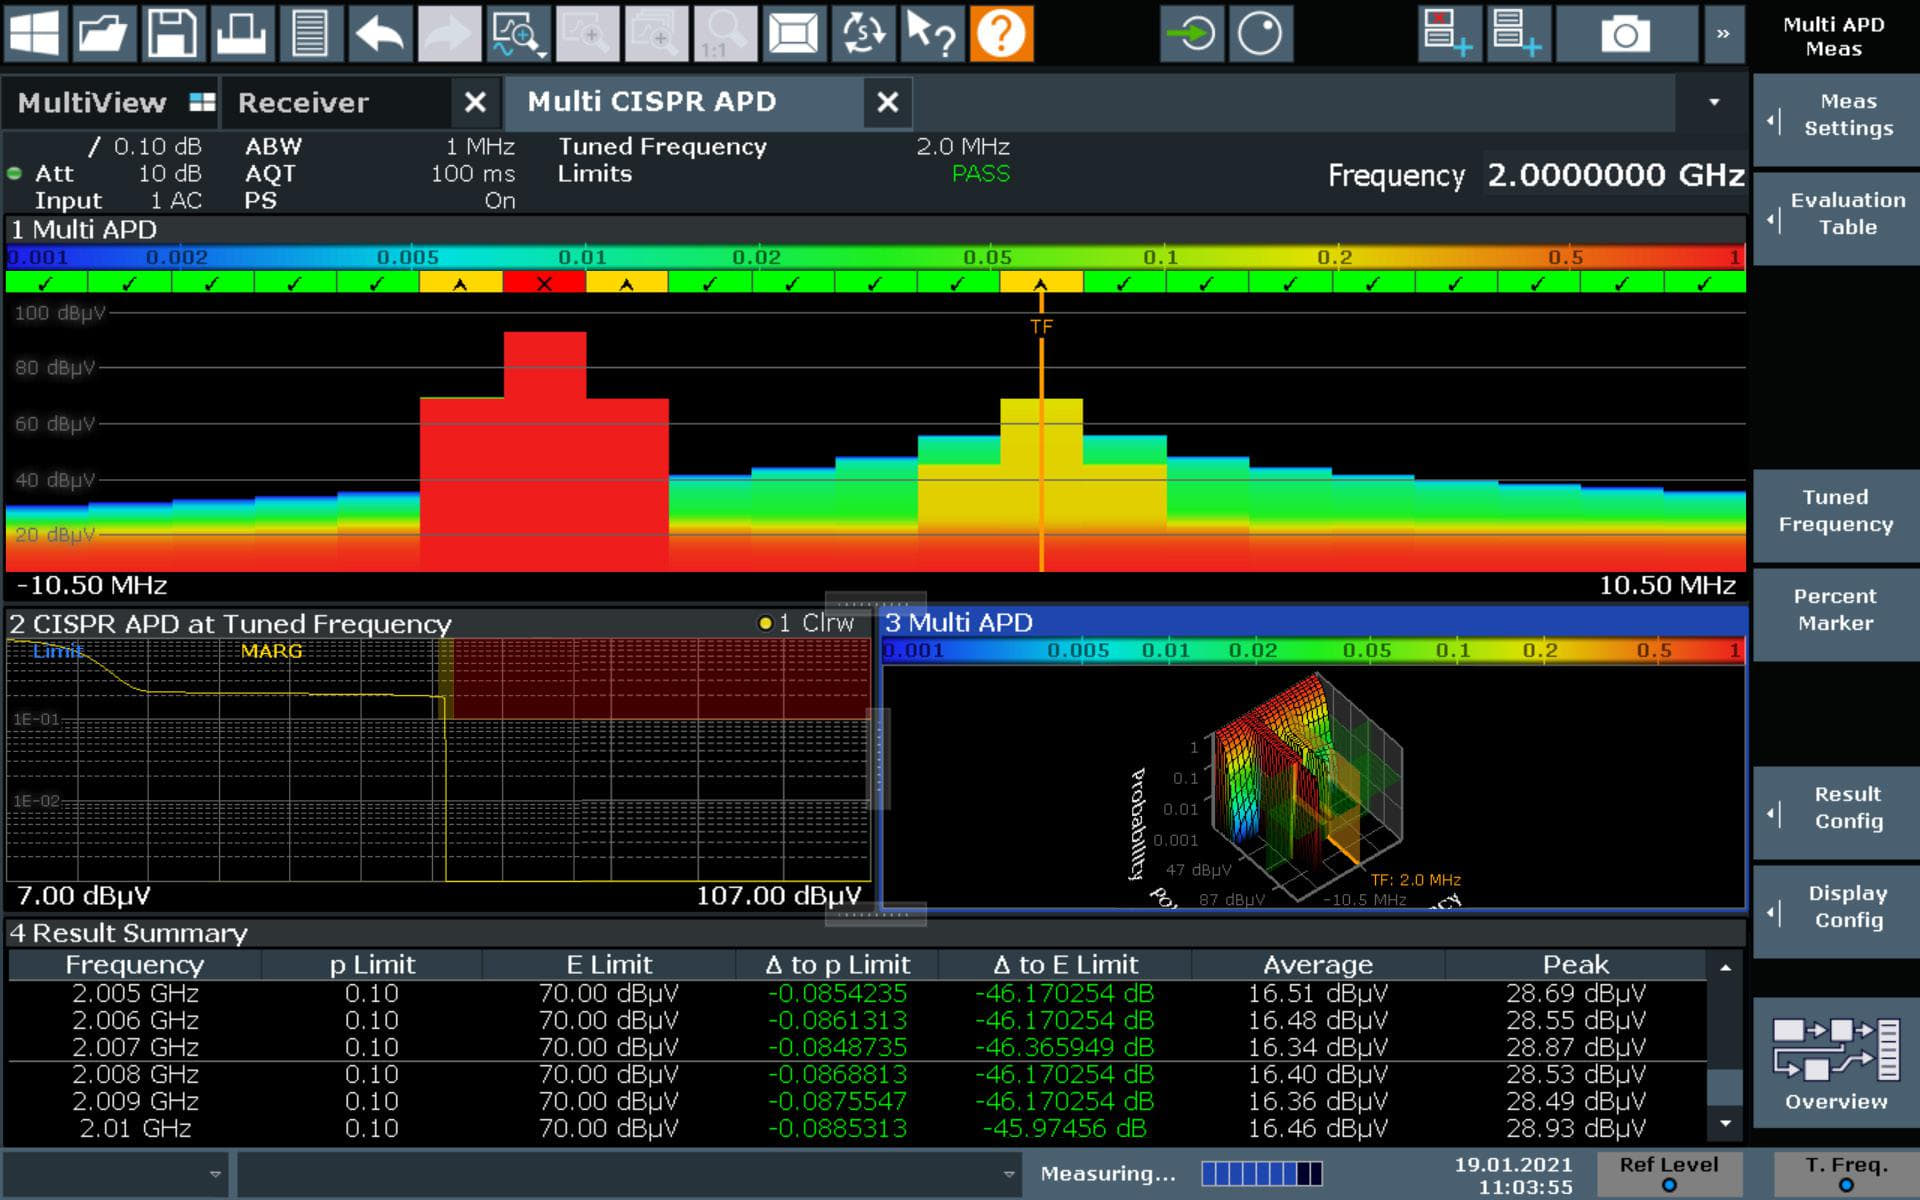Click the Frequency 2.0000000 GHz field
Viewport: 1920px width, 1200px height.
(x=1614, y=175)
